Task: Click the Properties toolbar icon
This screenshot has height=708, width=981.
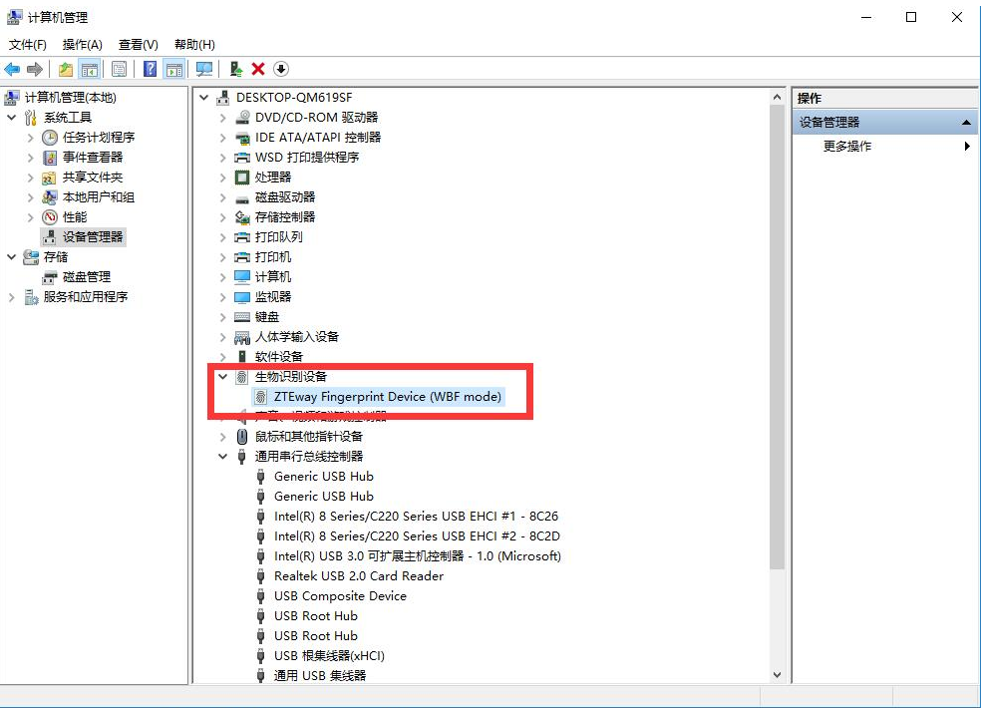Action: (119, 69)
